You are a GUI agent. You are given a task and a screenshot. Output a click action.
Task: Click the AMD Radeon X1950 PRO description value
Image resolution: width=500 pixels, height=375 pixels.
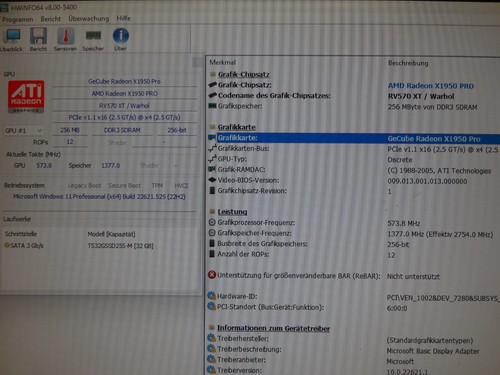pyautogui.click(x=431, y=86)
